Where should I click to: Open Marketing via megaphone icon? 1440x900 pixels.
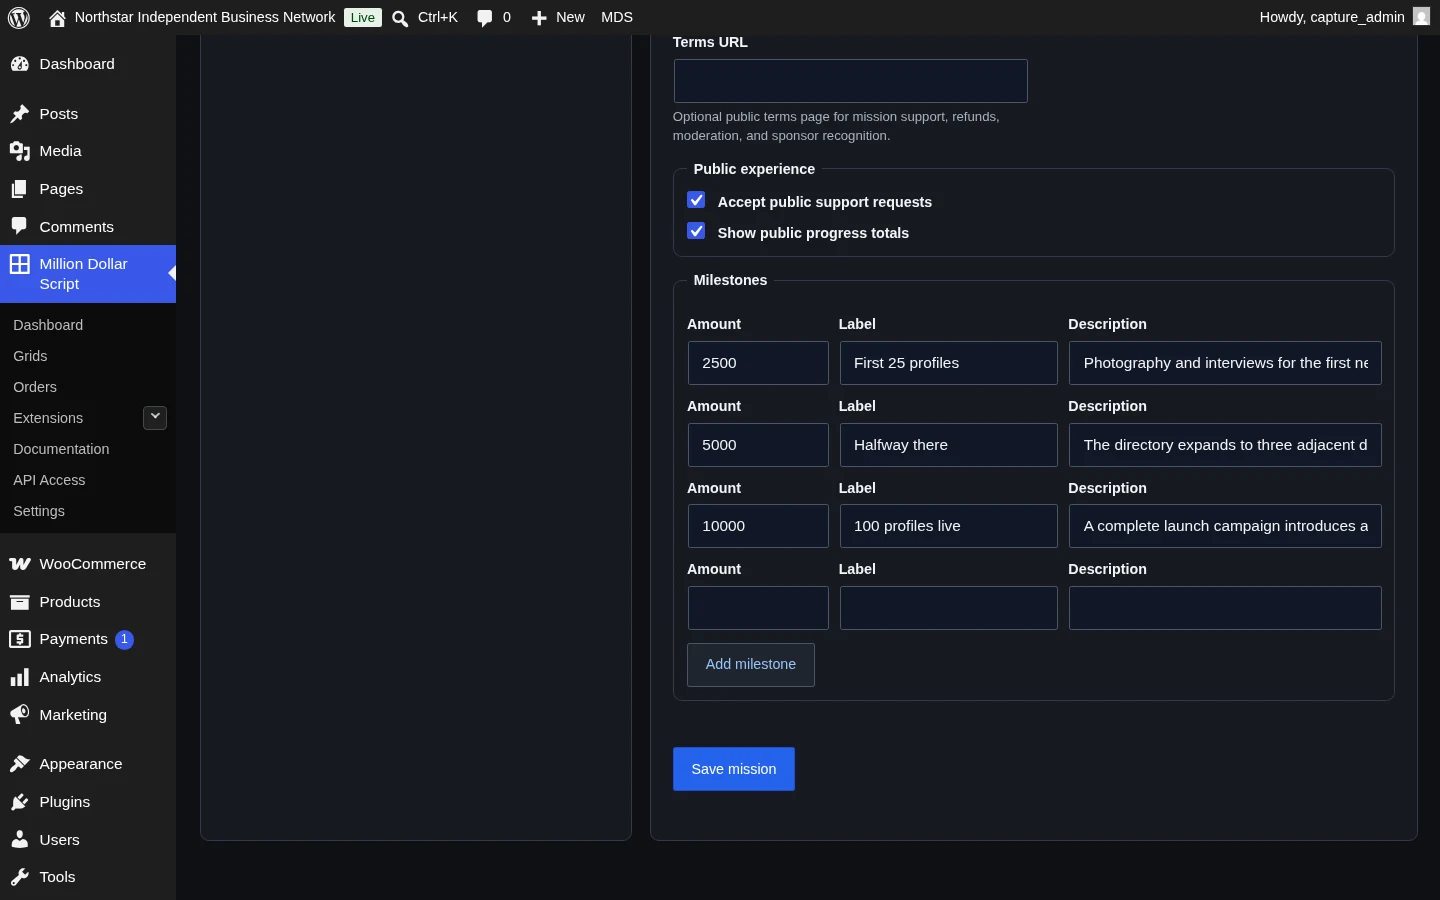(19, 715)
